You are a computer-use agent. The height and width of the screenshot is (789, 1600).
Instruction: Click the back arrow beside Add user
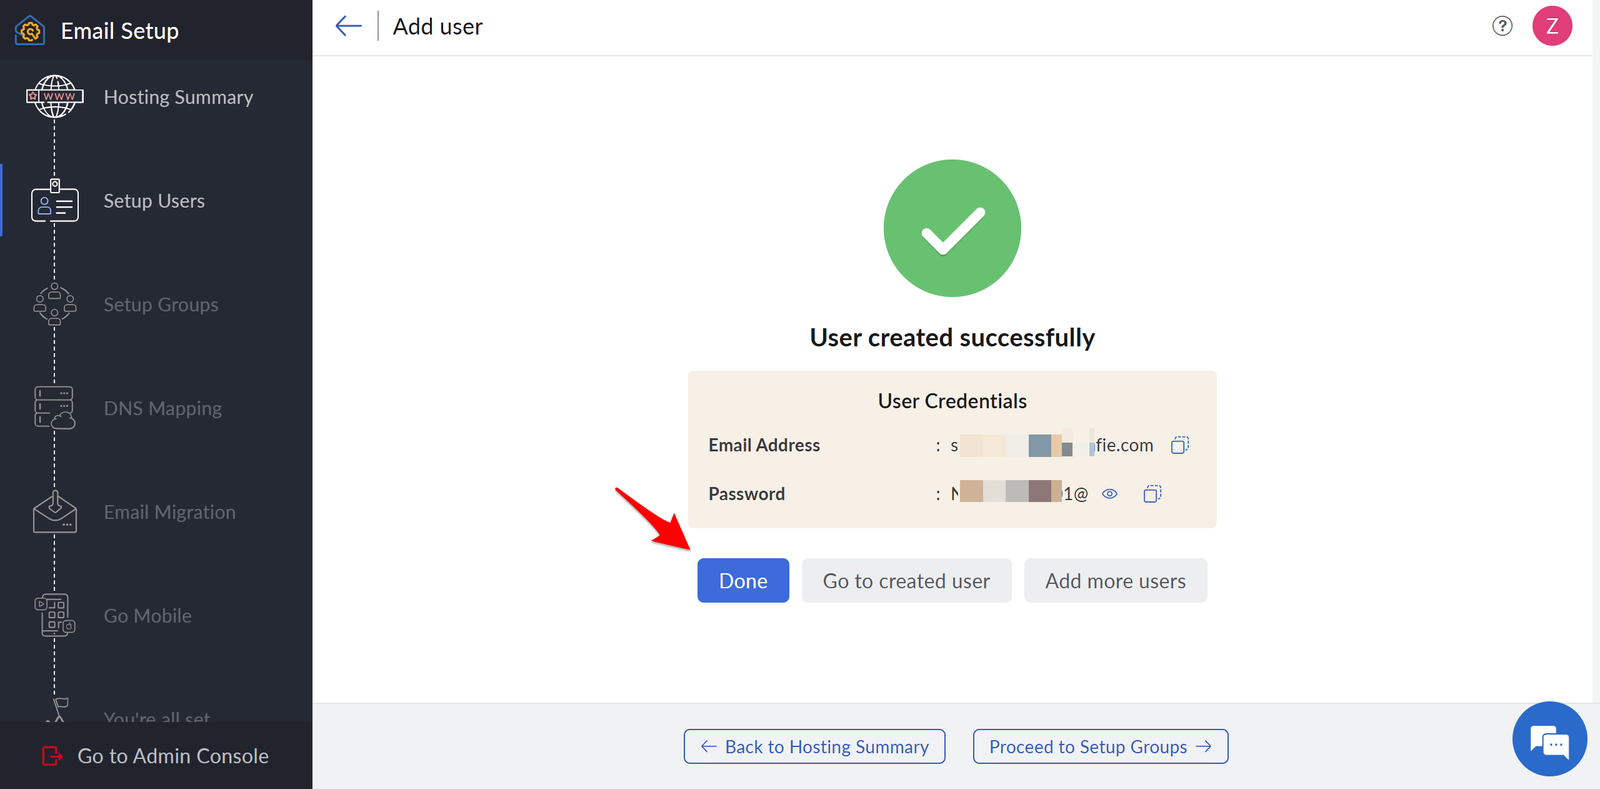pyautogui.click(x=348, y=26)
